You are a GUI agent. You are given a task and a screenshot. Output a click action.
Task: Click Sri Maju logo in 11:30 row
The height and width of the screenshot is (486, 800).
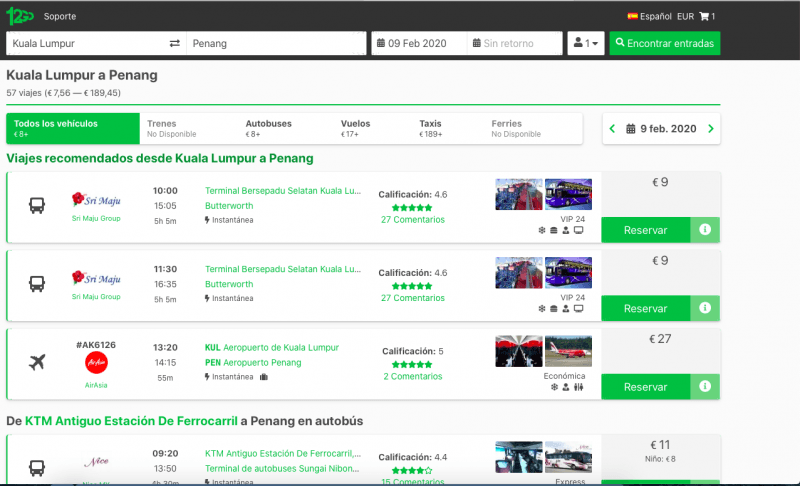point(96,278)
